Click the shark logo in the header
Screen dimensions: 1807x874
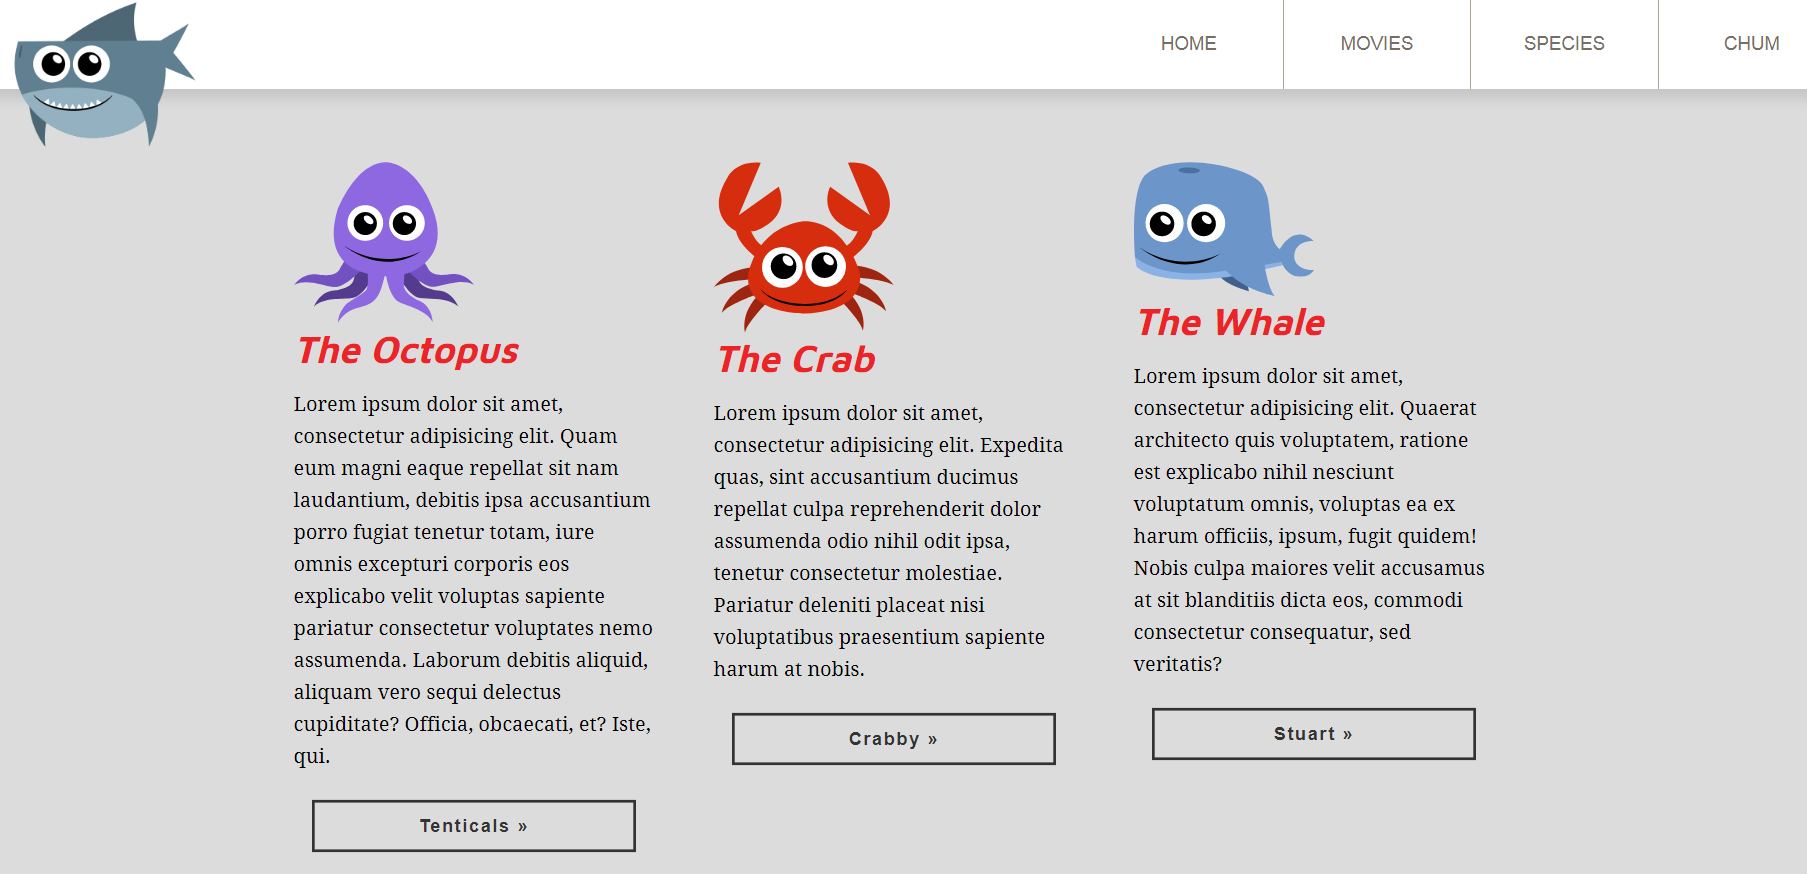104,75
